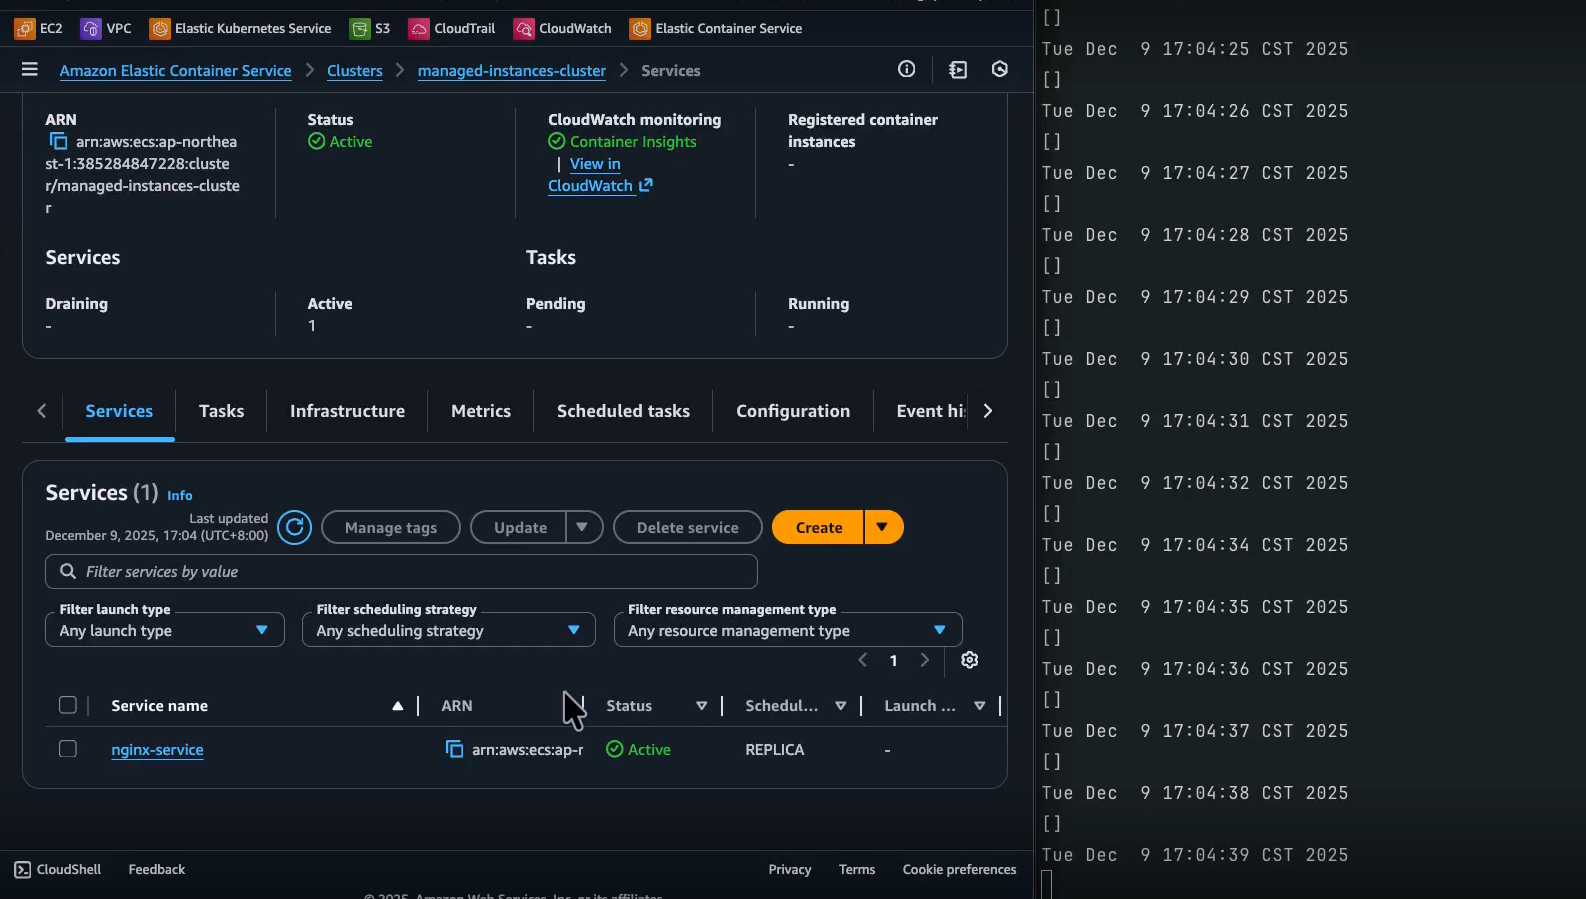Click the info panel icon in header
The height and width of the screenshot is (899, 1586).
coord(906,69)
